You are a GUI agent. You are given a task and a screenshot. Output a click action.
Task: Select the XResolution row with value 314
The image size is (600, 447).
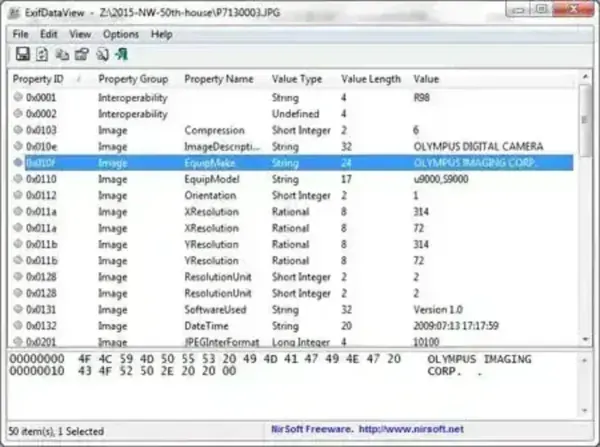[x=293, y=212]
